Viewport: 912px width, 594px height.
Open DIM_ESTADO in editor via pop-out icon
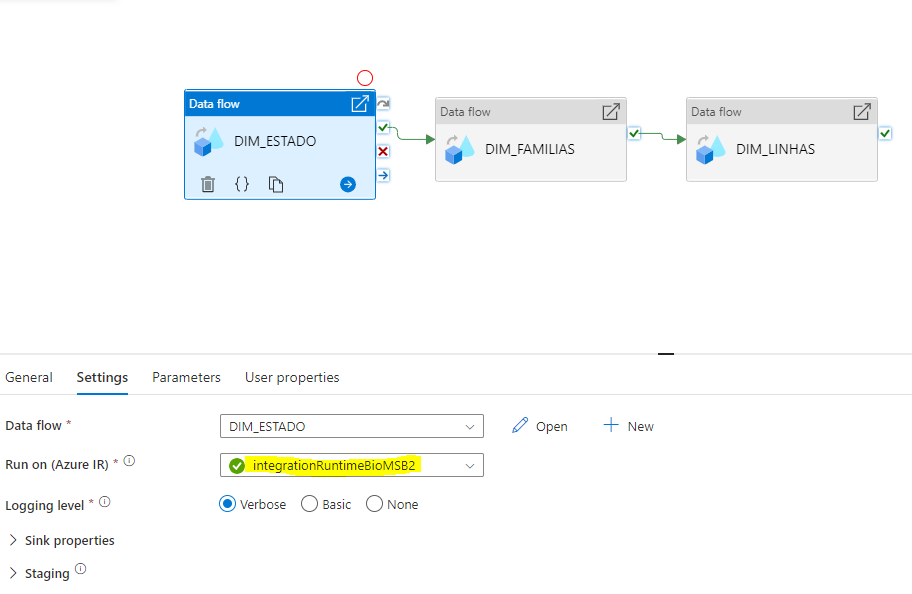pyautogui.click(x=359, y=103)
